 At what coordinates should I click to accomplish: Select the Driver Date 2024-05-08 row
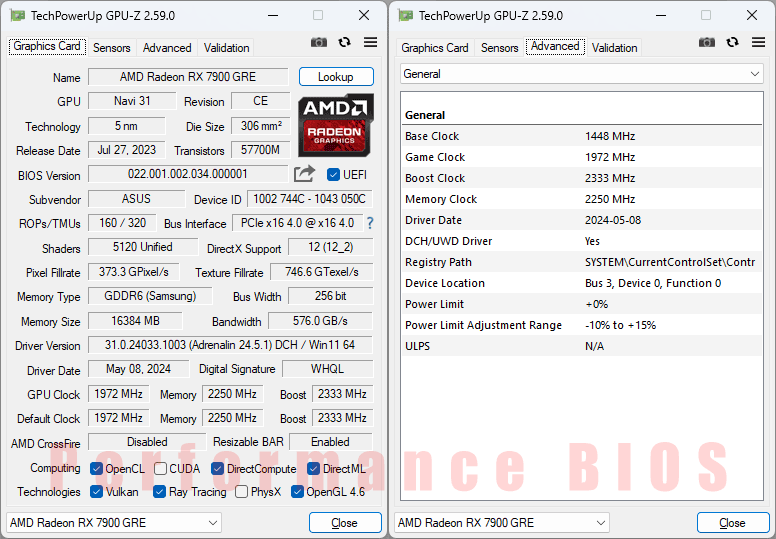pyautogui.click(x=582, y=220)
